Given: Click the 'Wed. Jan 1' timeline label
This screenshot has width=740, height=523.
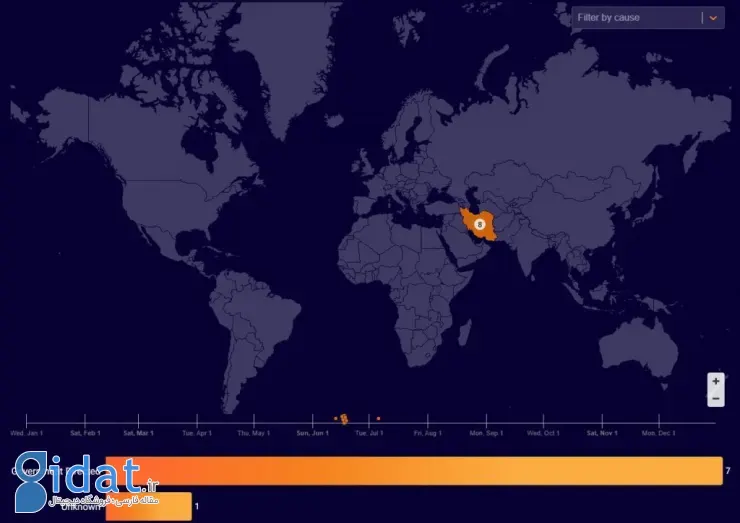Looking at the screenshot, I should [27, 433].
